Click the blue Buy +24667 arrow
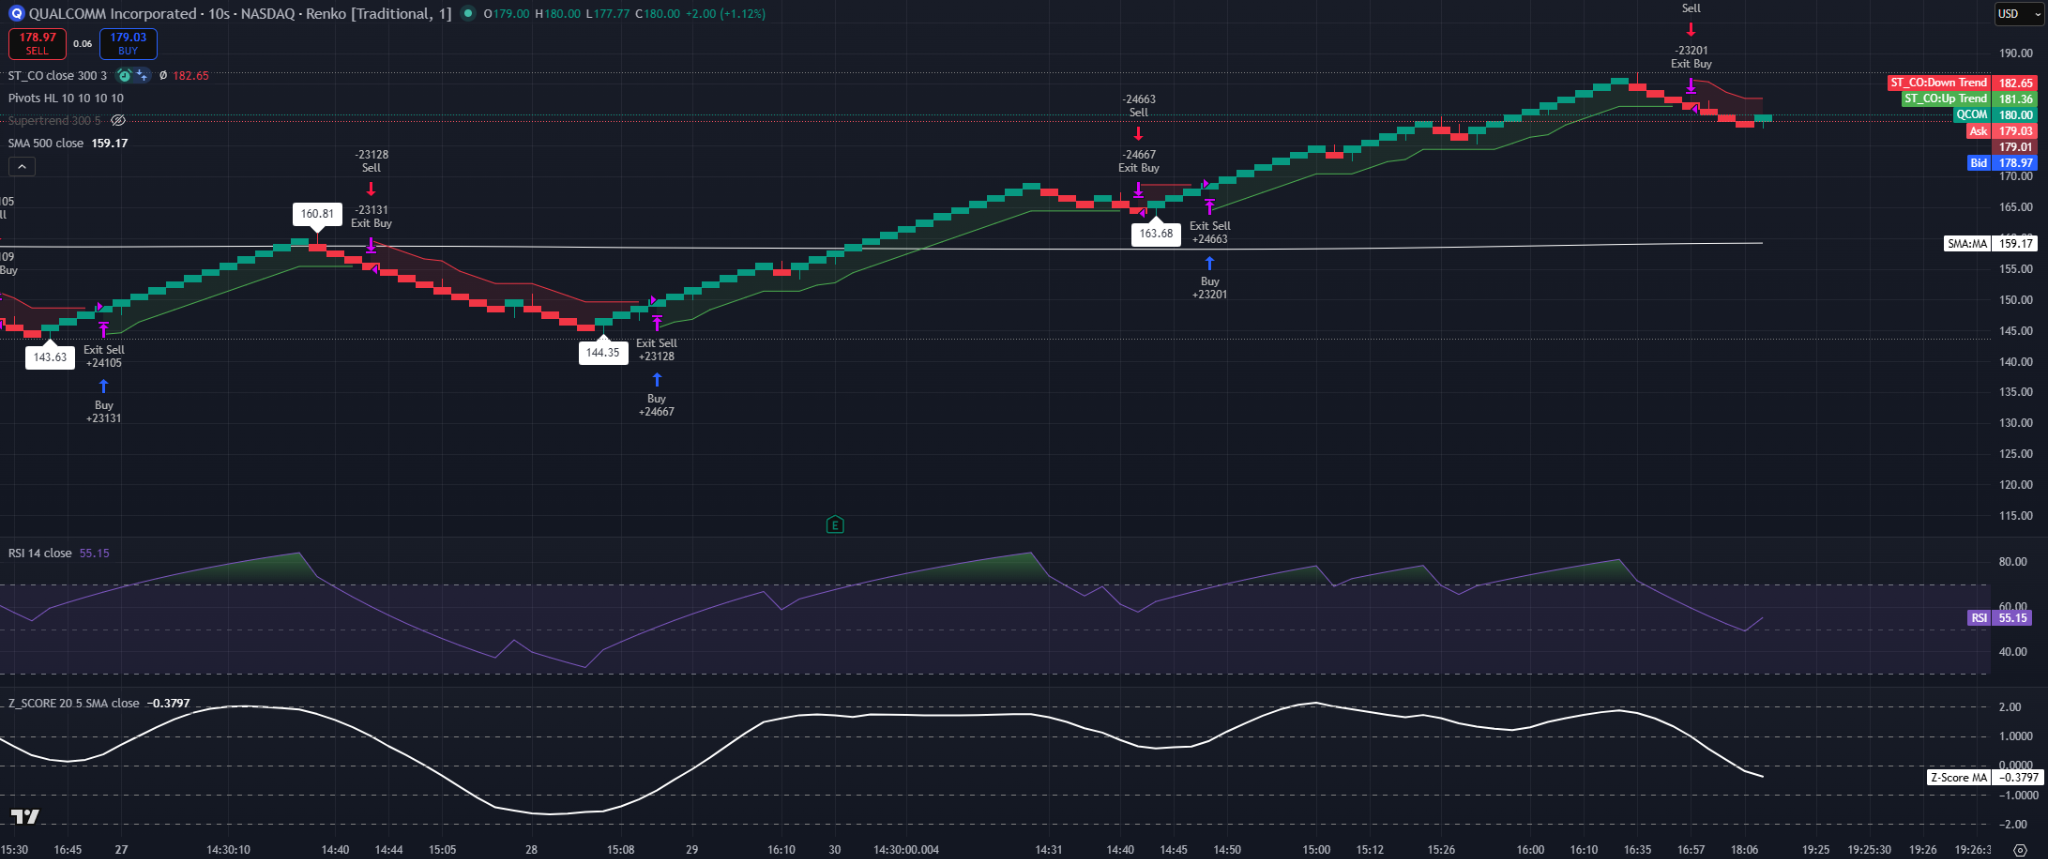Screen dimensions: 2048x859 pyautogui.click(x=657, y=380)
